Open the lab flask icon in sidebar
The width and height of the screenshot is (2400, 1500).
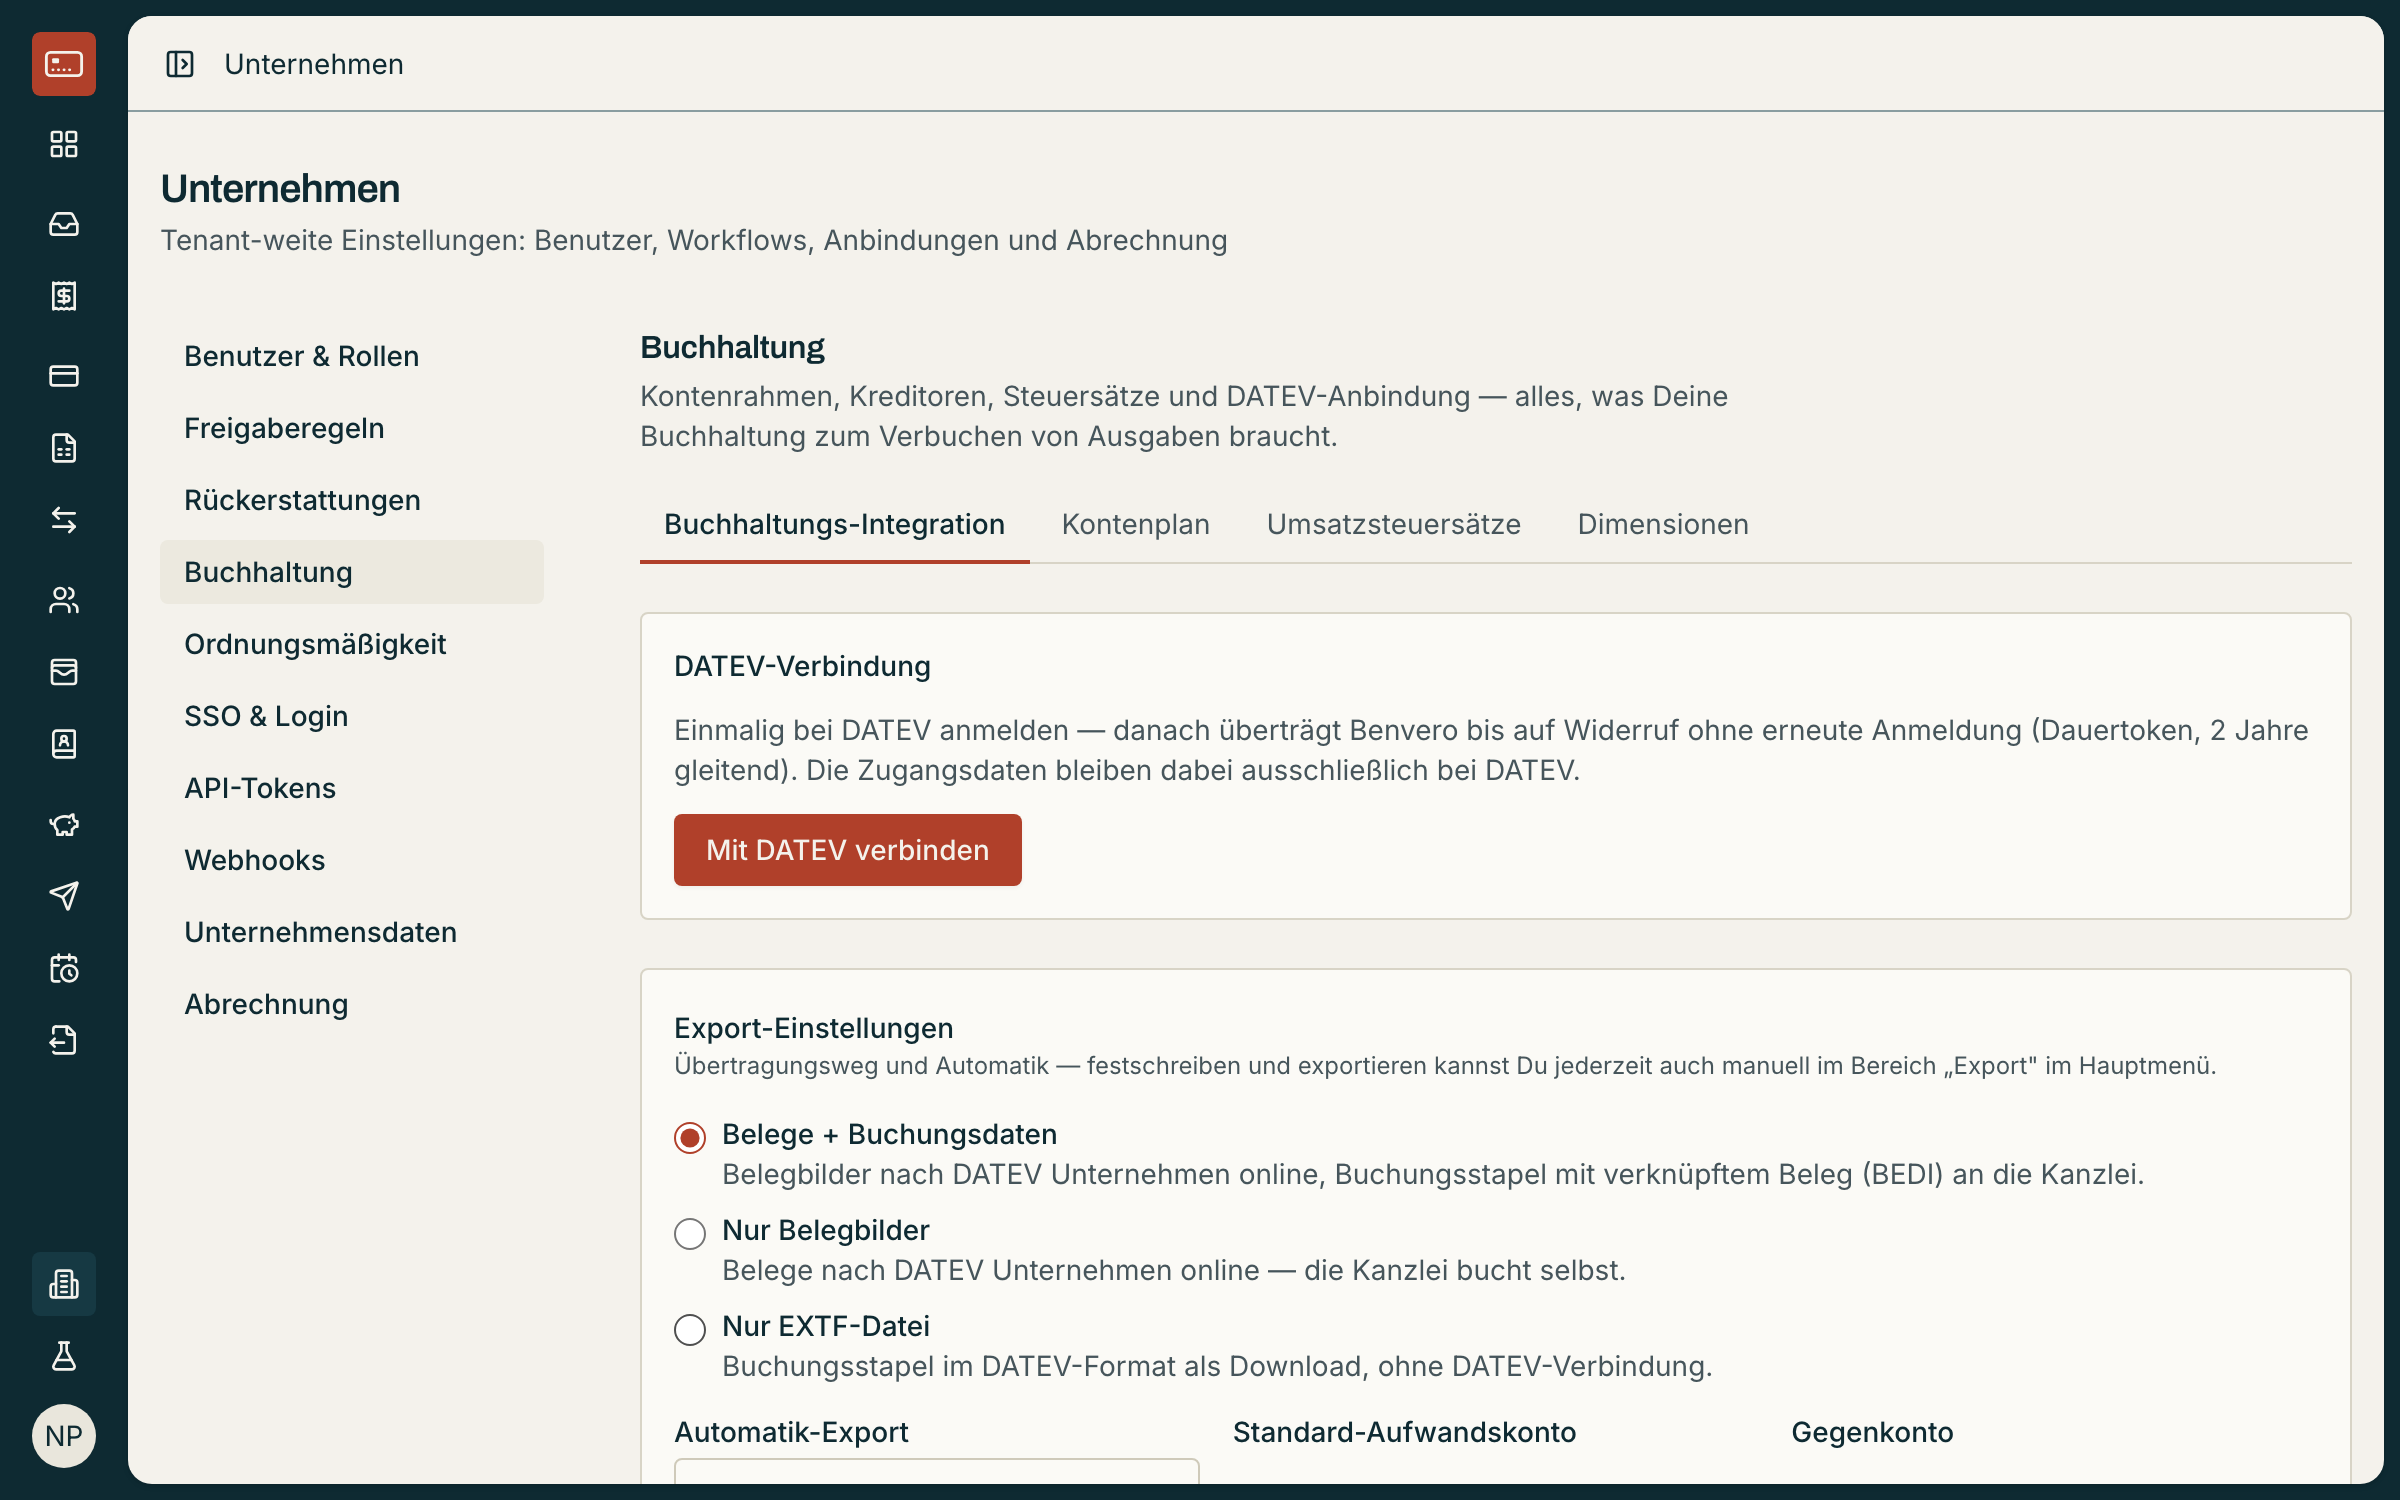point(64,1356)
